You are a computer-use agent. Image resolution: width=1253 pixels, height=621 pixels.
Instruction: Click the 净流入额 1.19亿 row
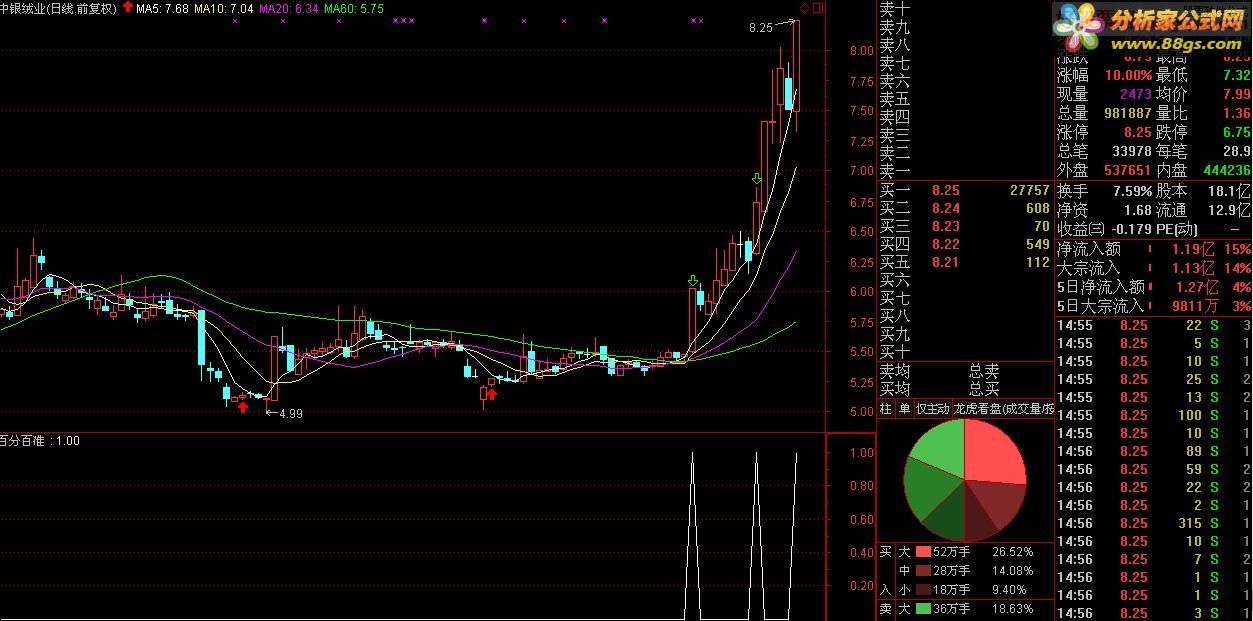pos(1154,249)
